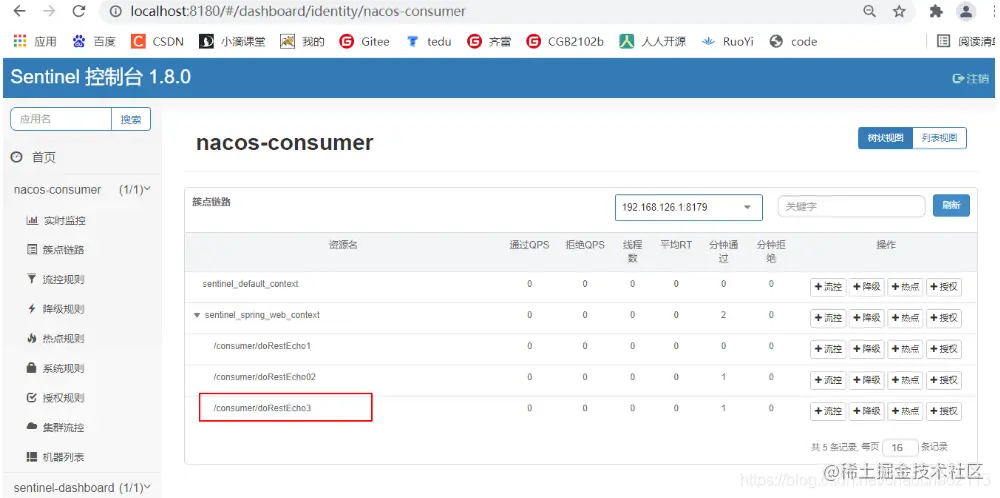The image size is (1000, 498).
Task: Add 流控 rule for /consumer/doRestEcho1
Action: pos(828,349)
